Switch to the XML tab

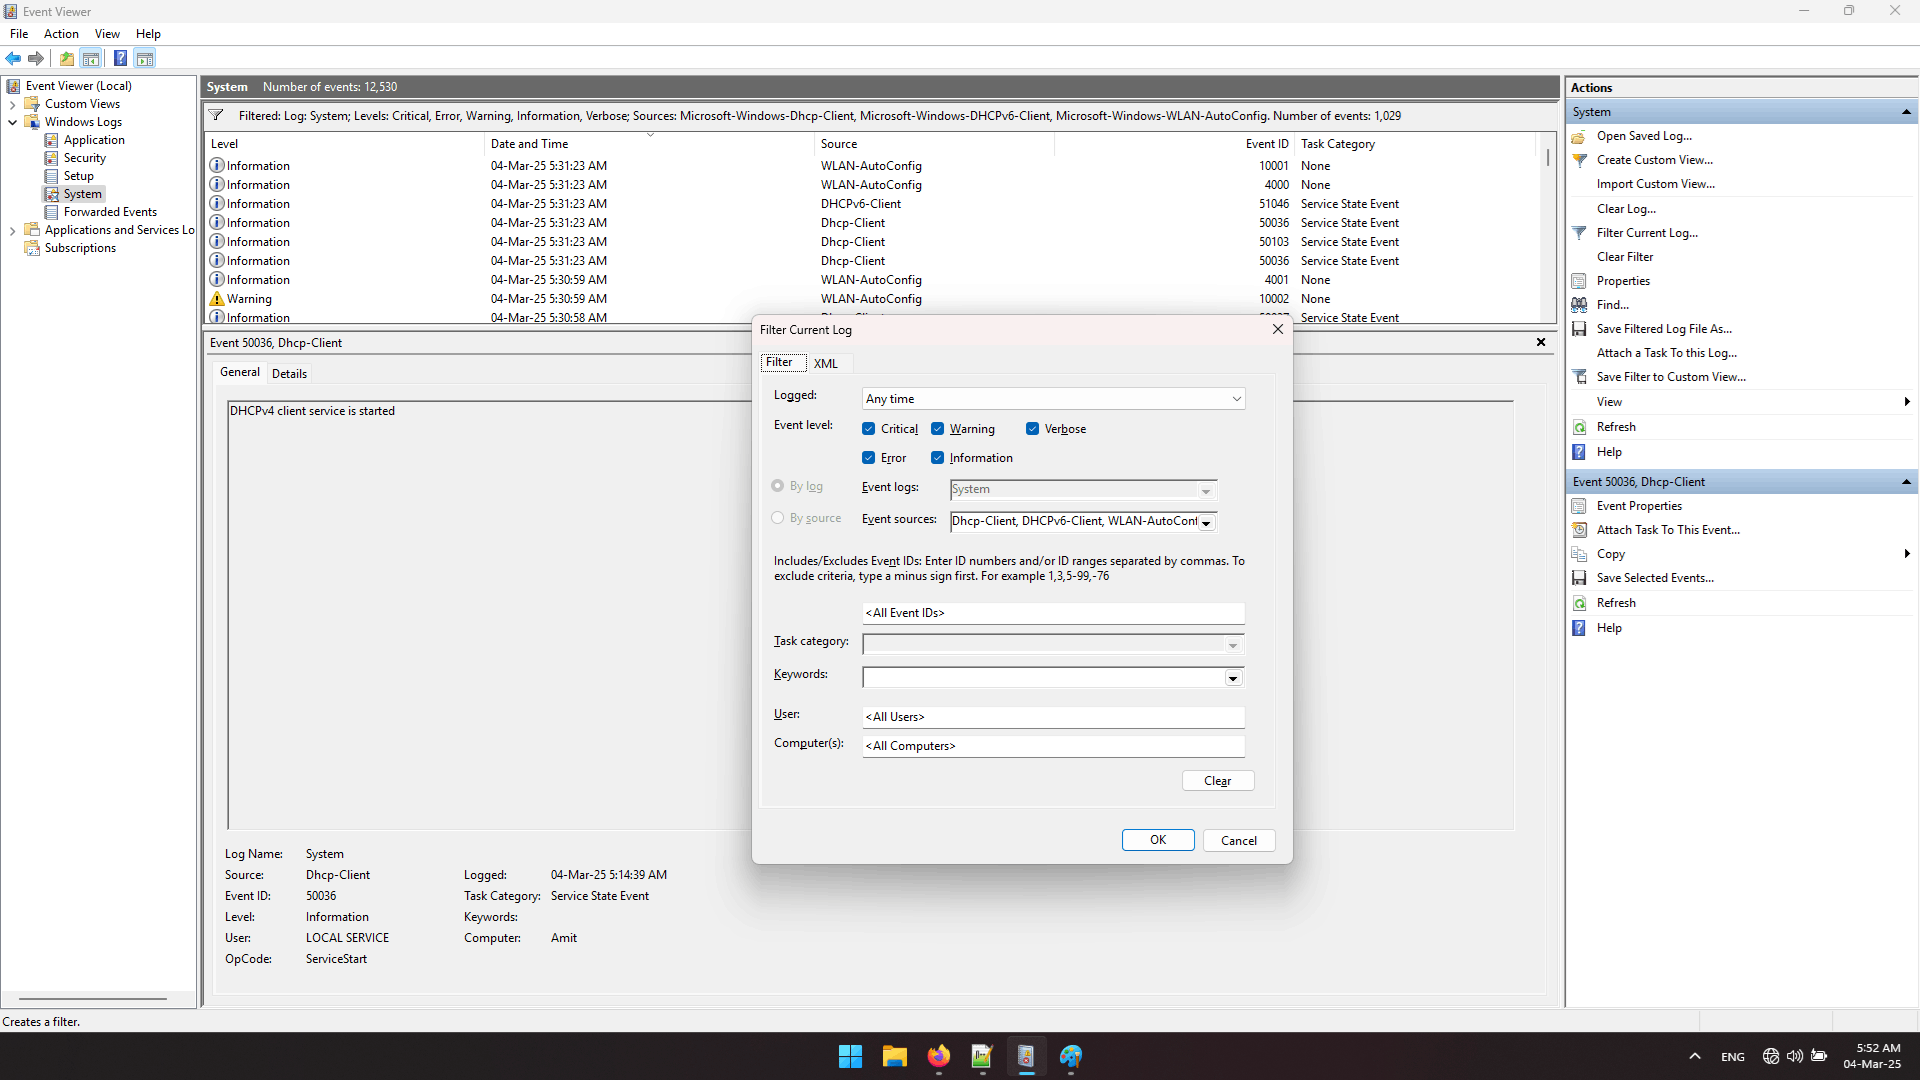click(825, 363)
